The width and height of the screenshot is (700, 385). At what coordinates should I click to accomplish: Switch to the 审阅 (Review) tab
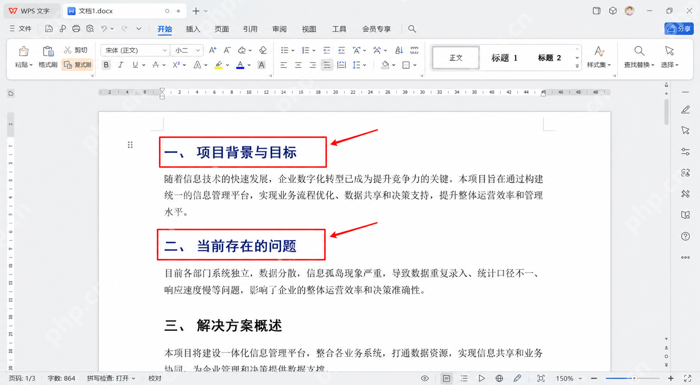(x=279, y=29)
